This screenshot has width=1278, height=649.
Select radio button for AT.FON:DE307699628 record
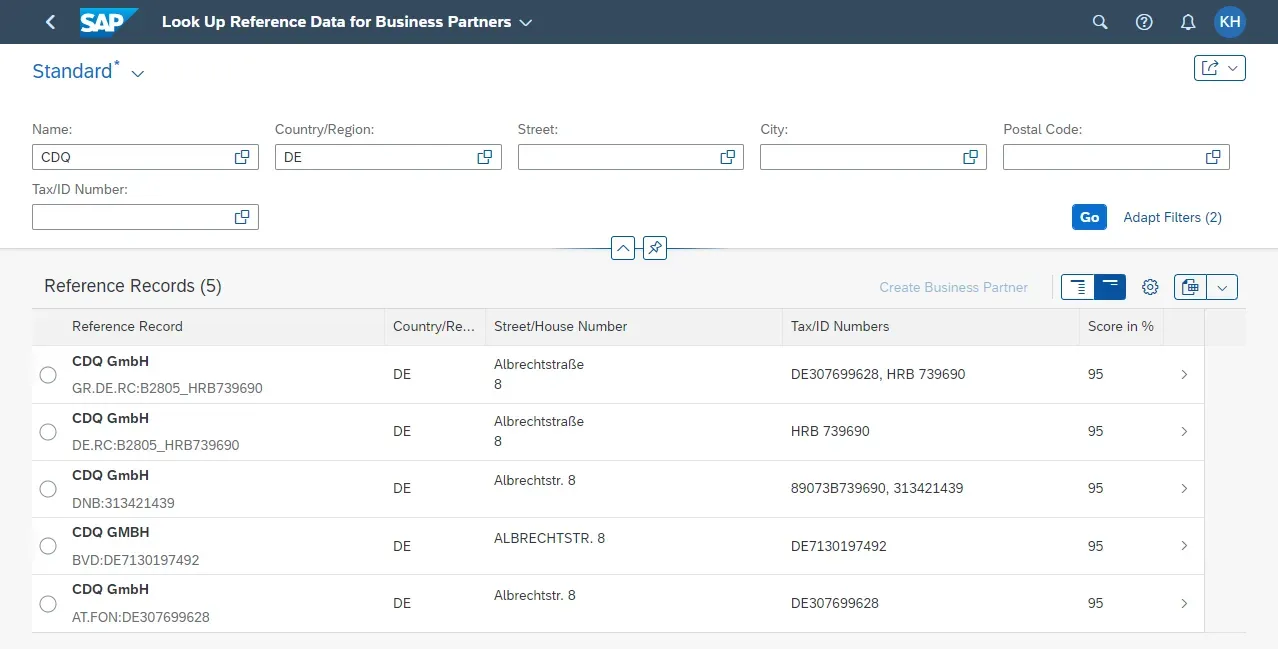48,604
